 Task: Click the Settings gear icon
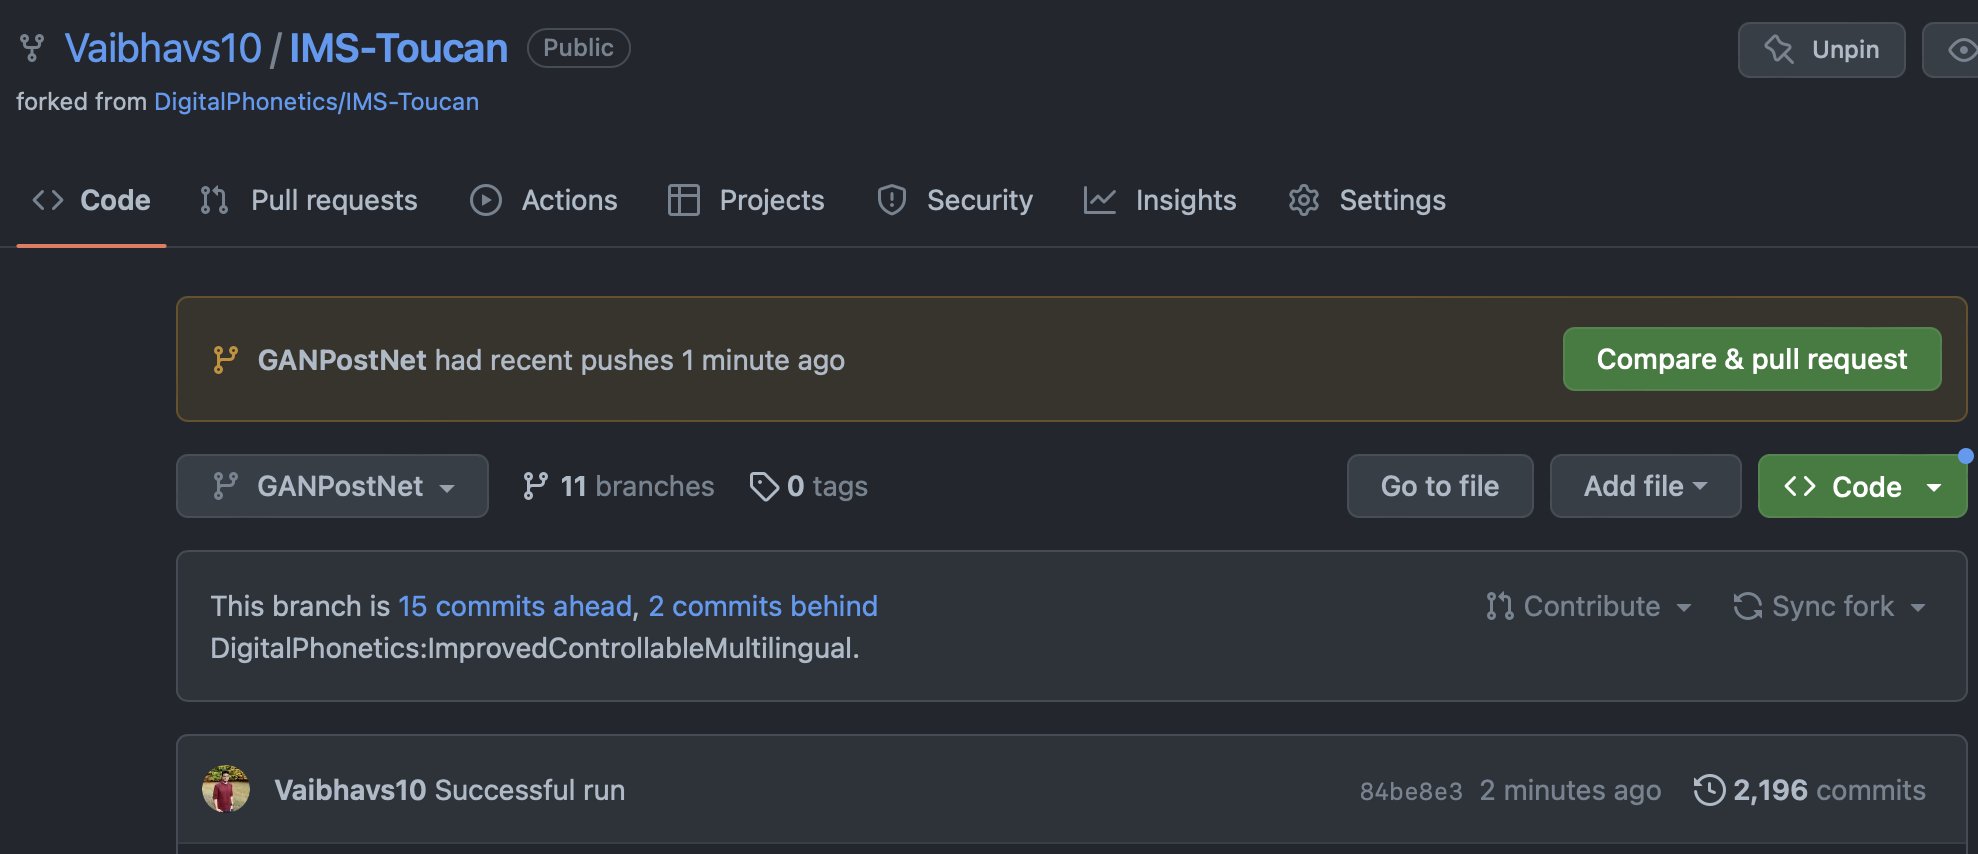1304,200
